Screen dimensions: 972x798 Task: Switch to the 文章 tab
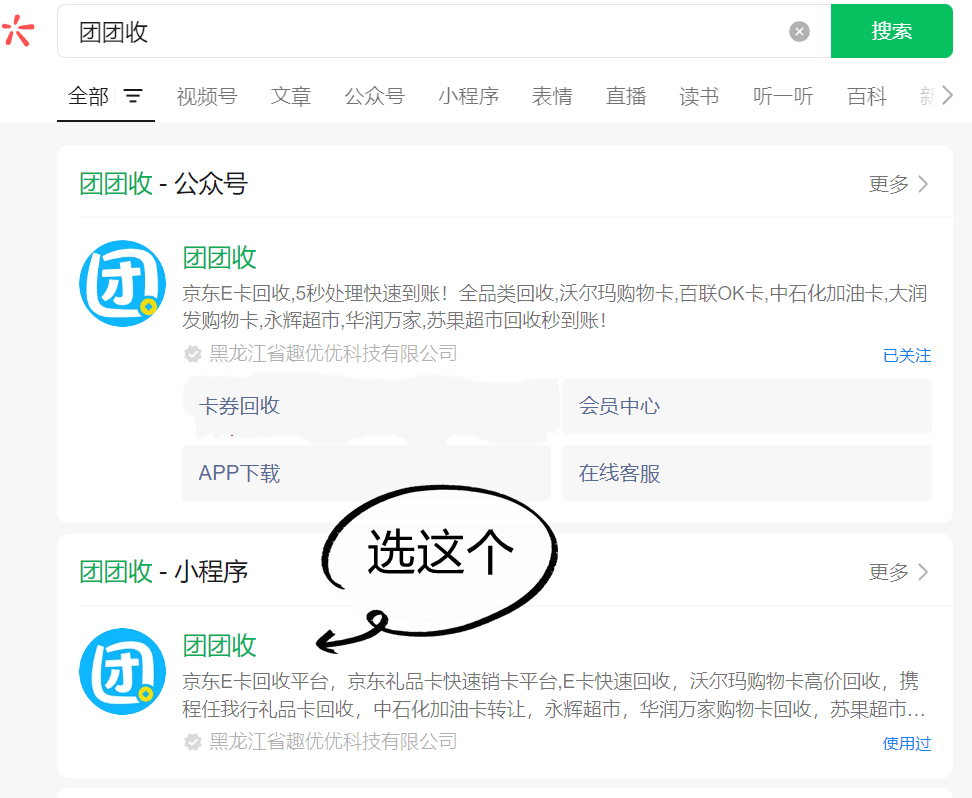pos(290,96)
